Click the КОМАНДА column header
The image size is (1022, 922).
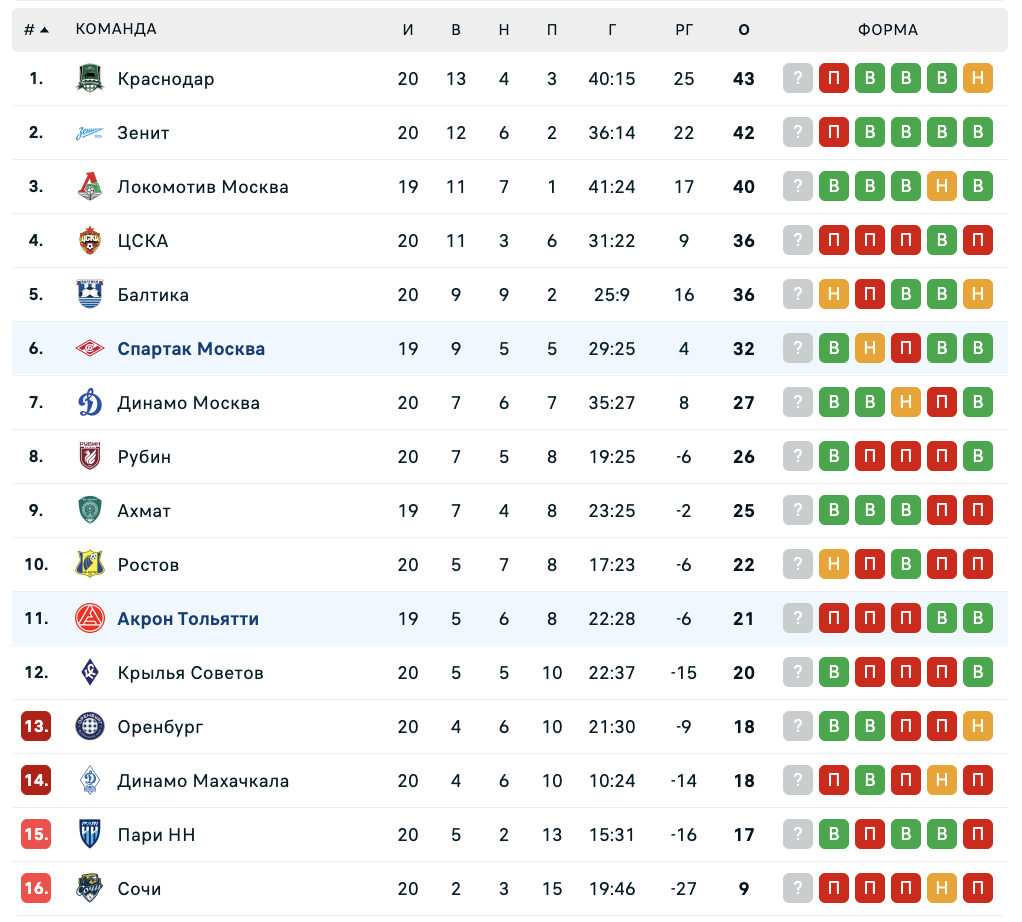coord(116,29)
